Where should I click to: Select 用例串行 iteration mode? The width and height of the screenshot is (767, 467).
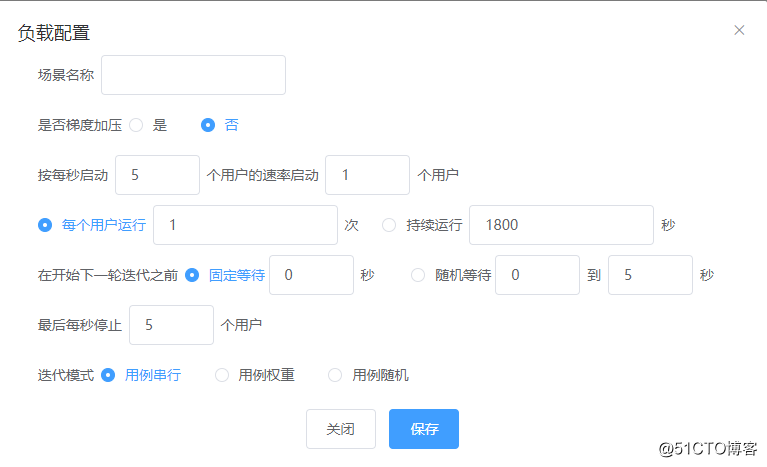(108, 375)
